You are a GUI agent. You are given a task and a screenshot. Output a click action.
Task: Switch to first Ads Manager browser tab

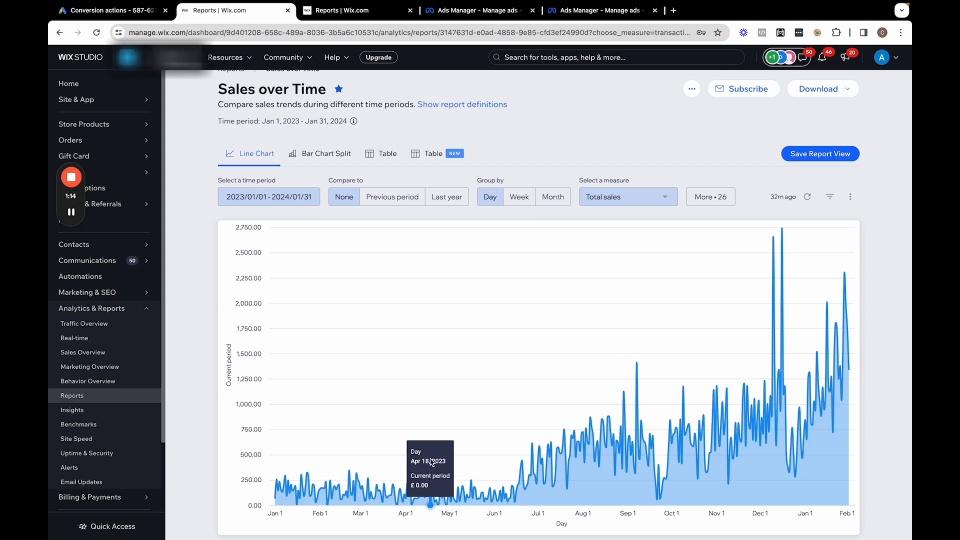click(x=479, y=10)
